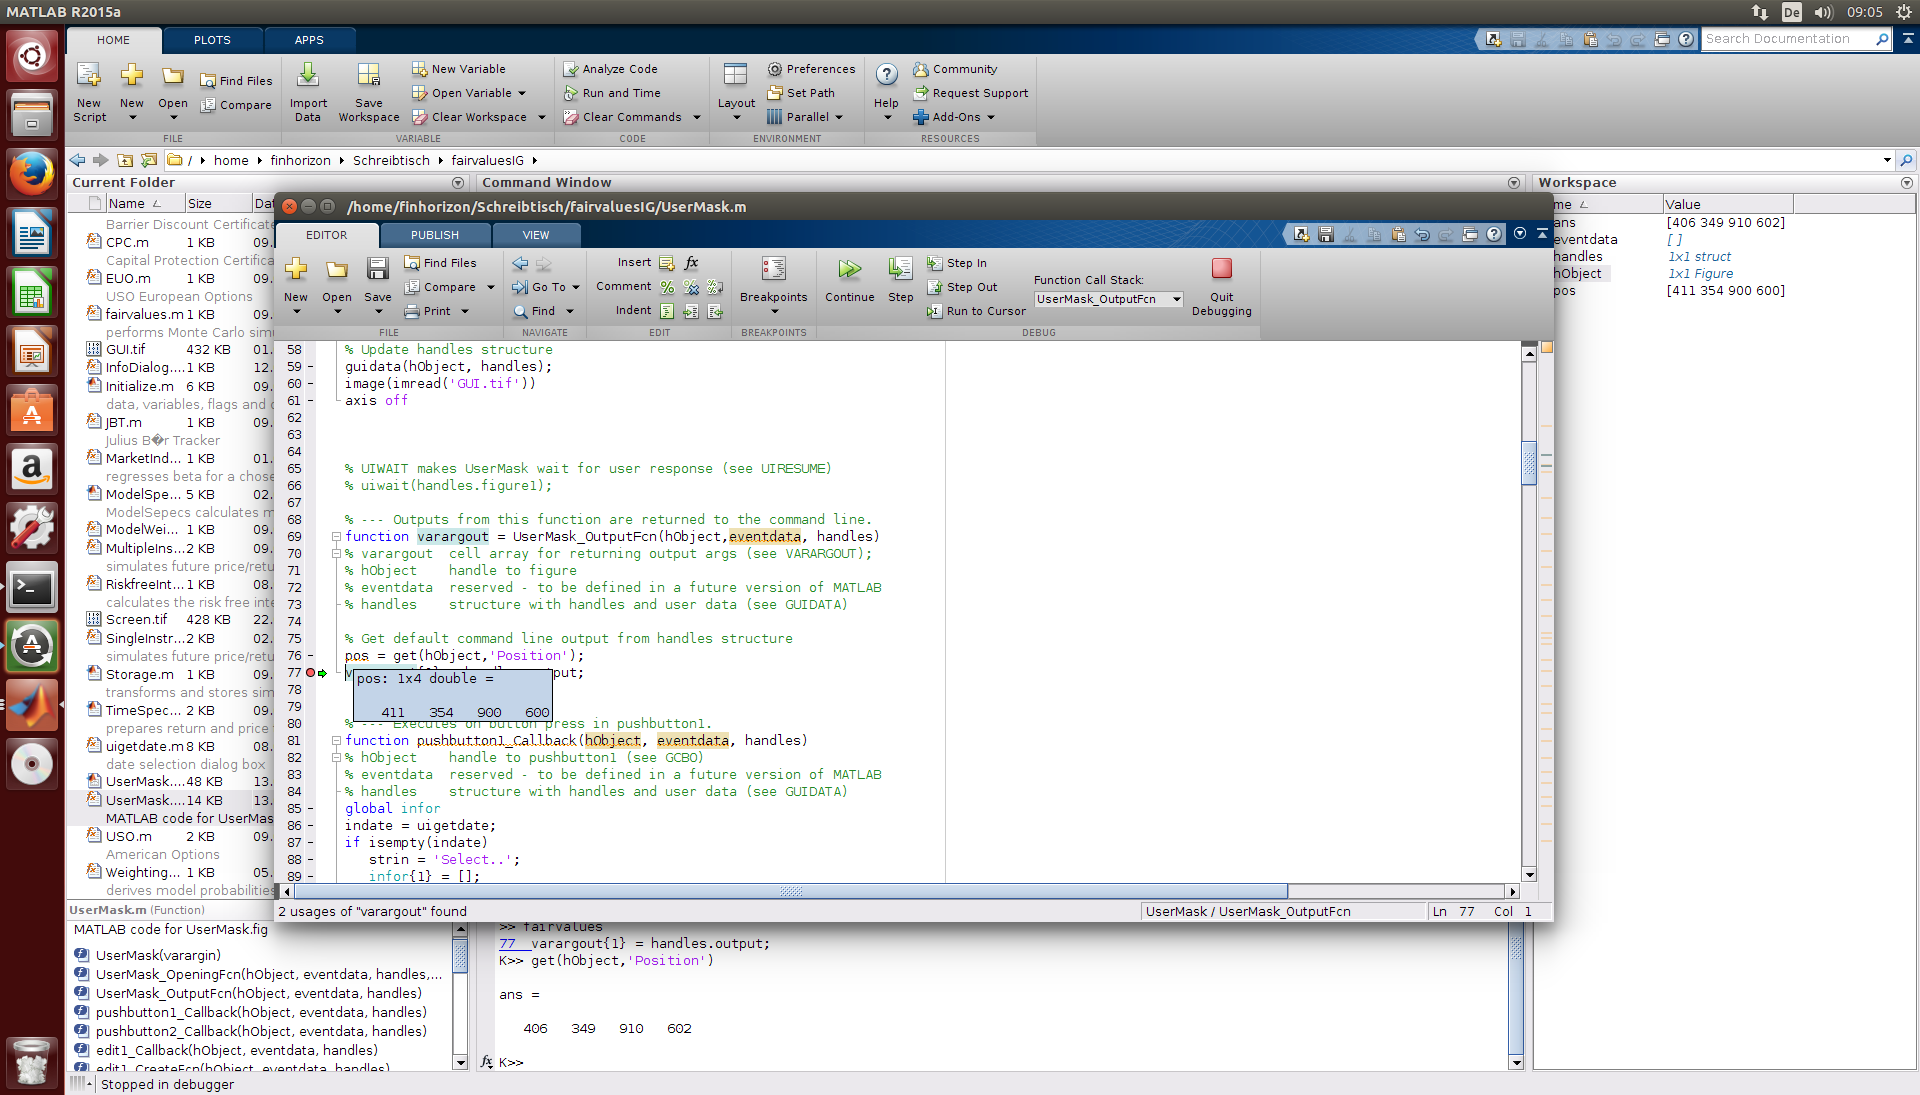Click the editor Save icon
Screen dimensions: 1920x1095
377,269
